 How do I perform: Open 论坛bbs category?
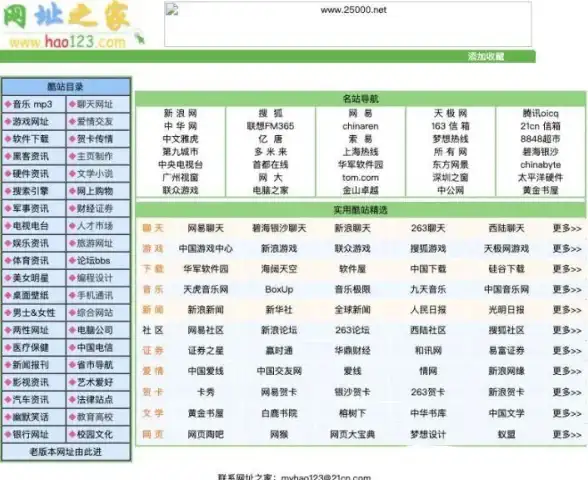(x=93, y=261)
